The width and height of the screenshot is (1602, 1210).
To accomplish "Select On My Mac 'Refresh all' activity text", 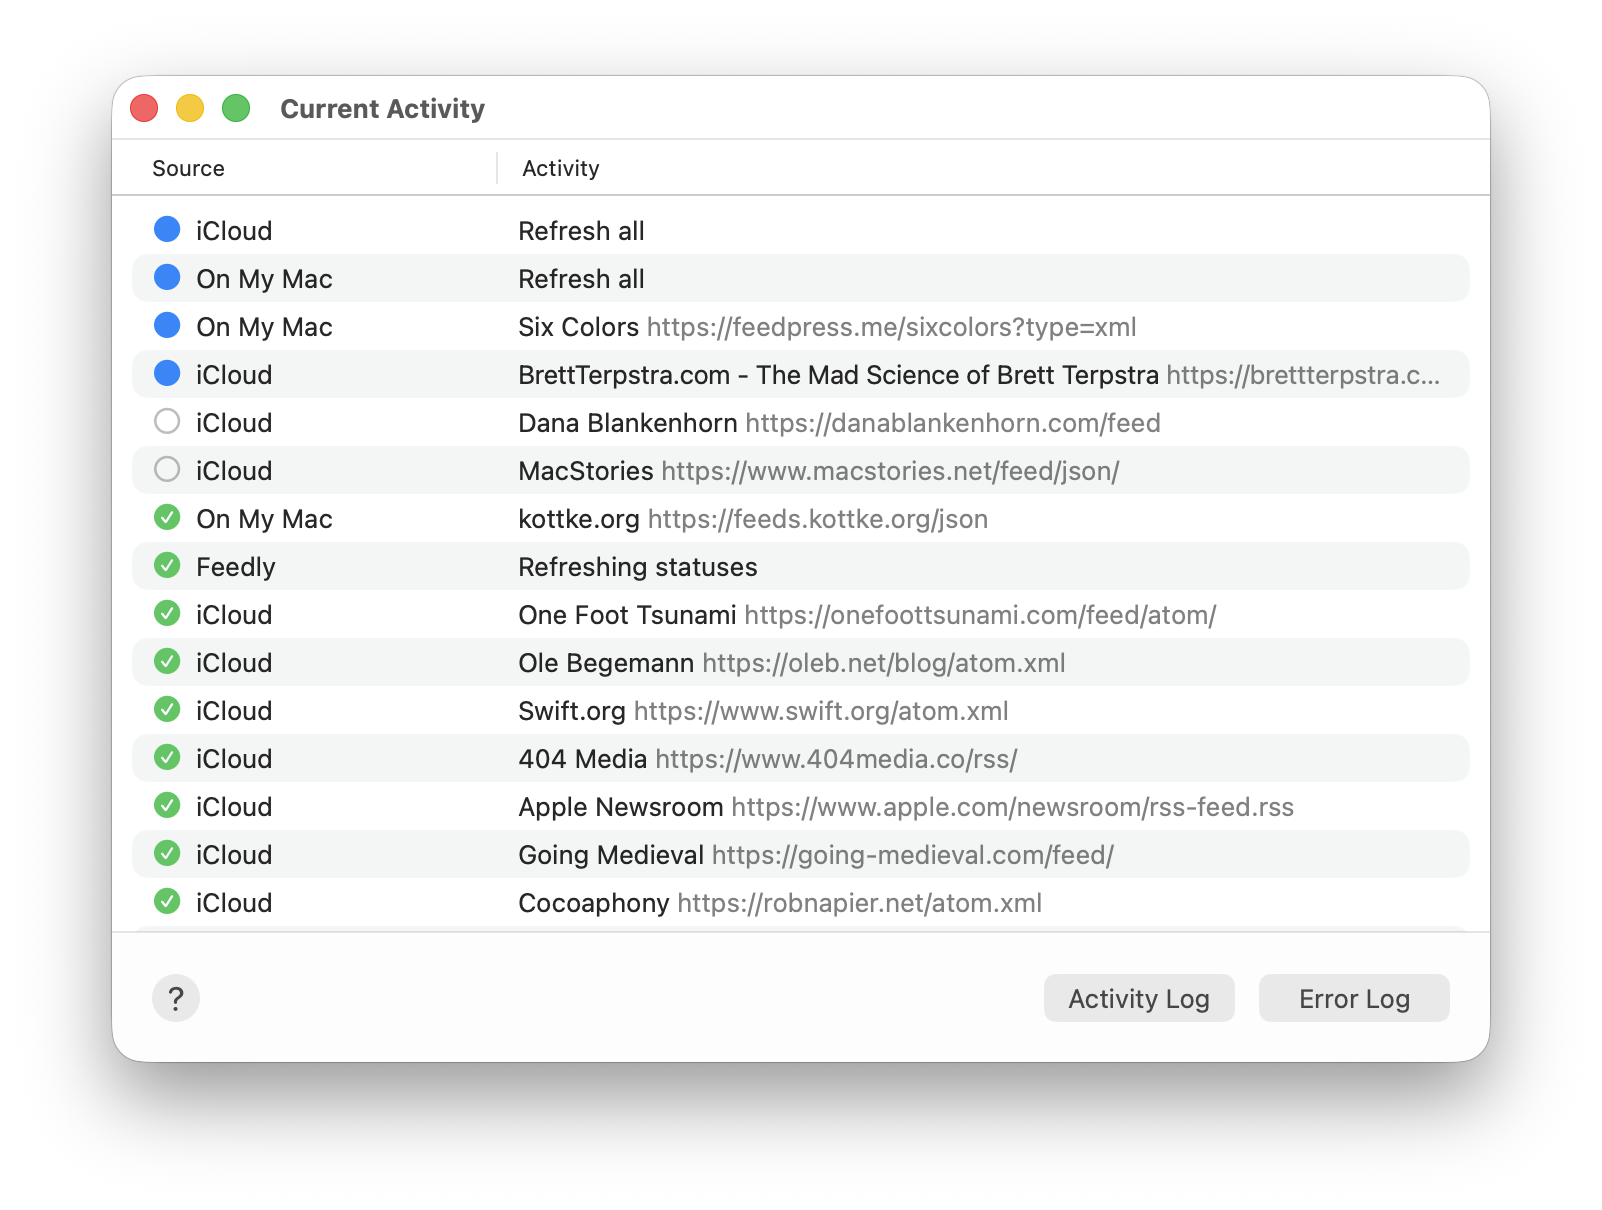I will 581,279.
